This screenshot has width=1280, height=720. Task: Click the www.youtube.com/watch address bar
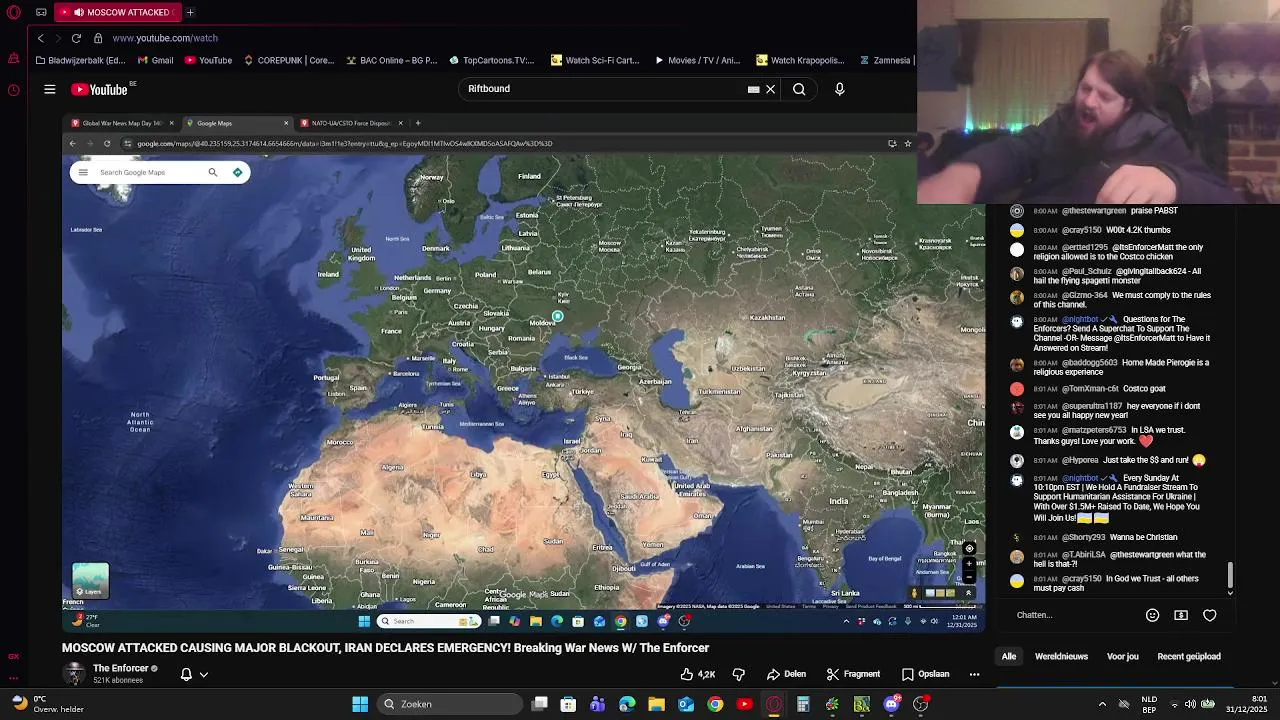pyautogui.click(x=165, y=38)
